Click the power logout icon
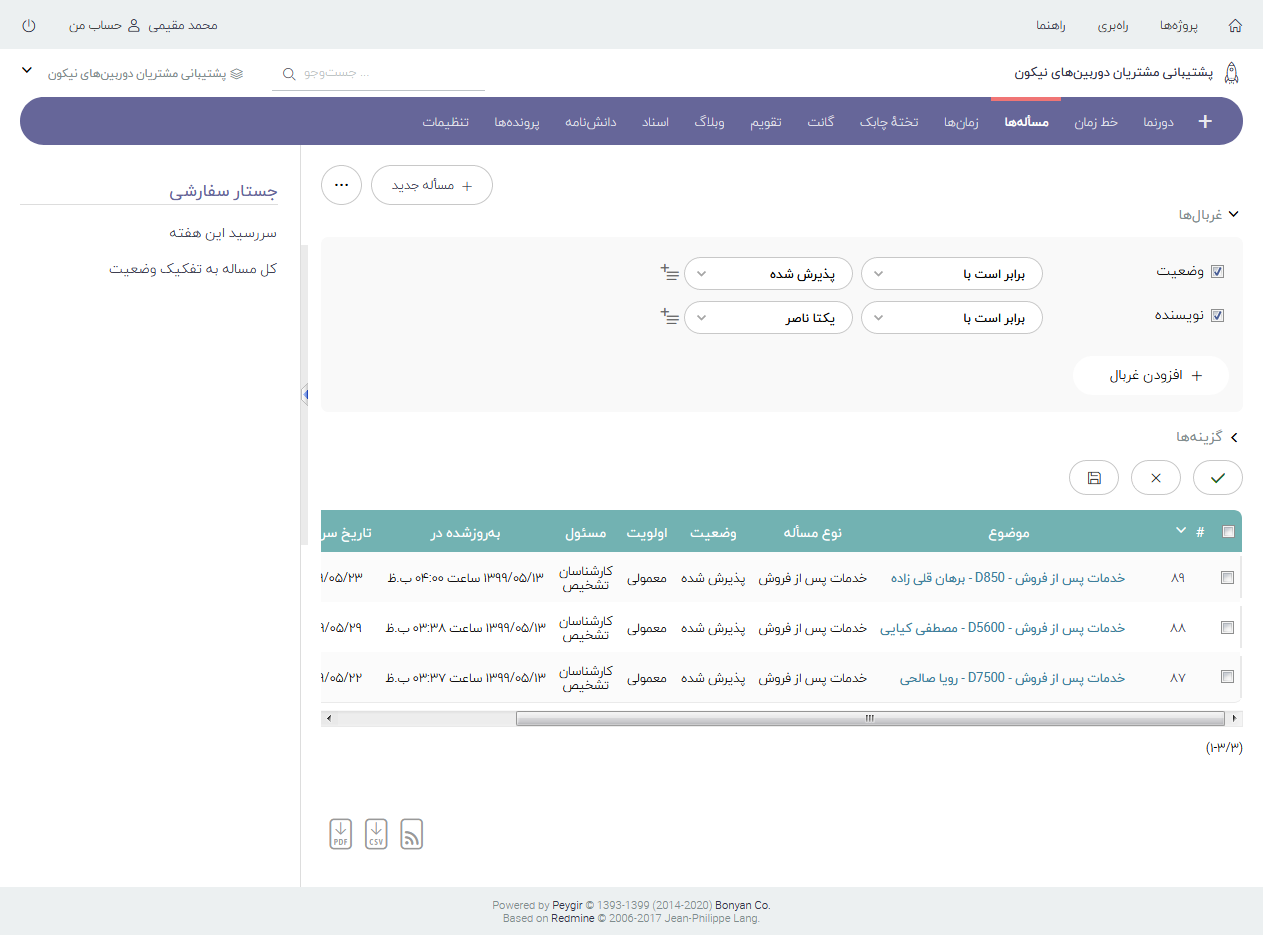 pos(28,25)
